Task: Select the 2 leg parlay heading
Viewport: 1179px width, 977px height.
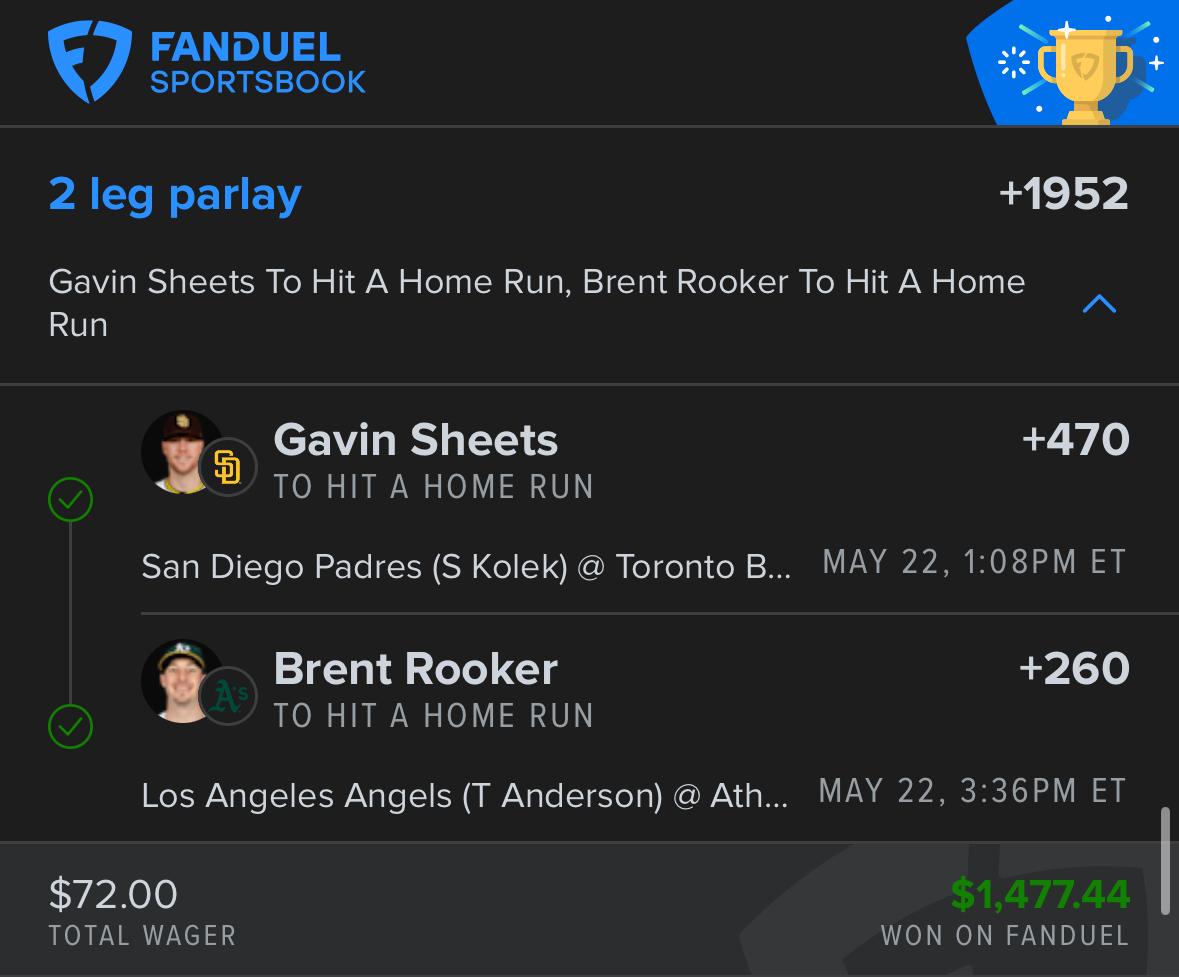Action: tap(175, 194)
